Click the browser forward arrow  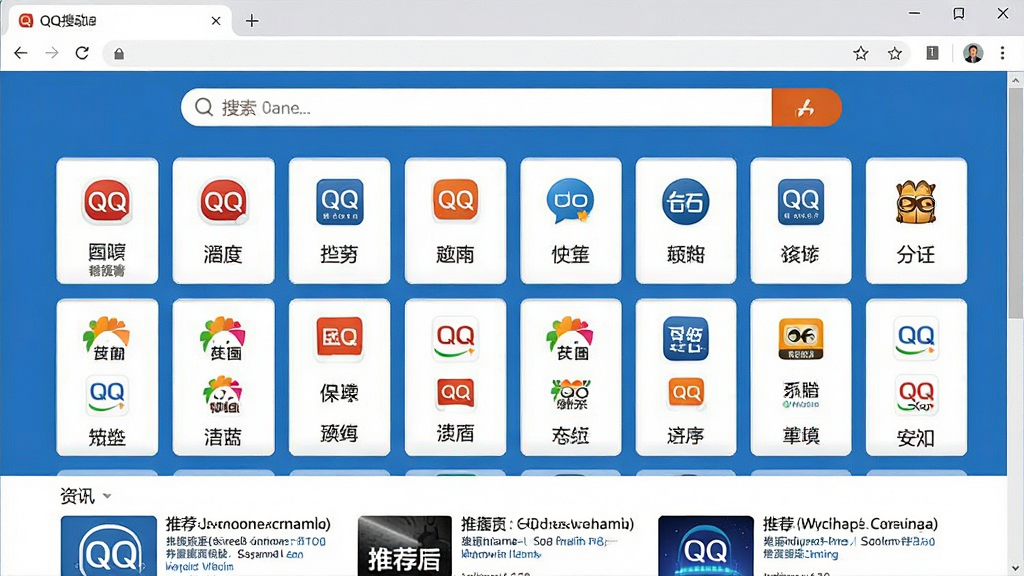click(52, 53)
